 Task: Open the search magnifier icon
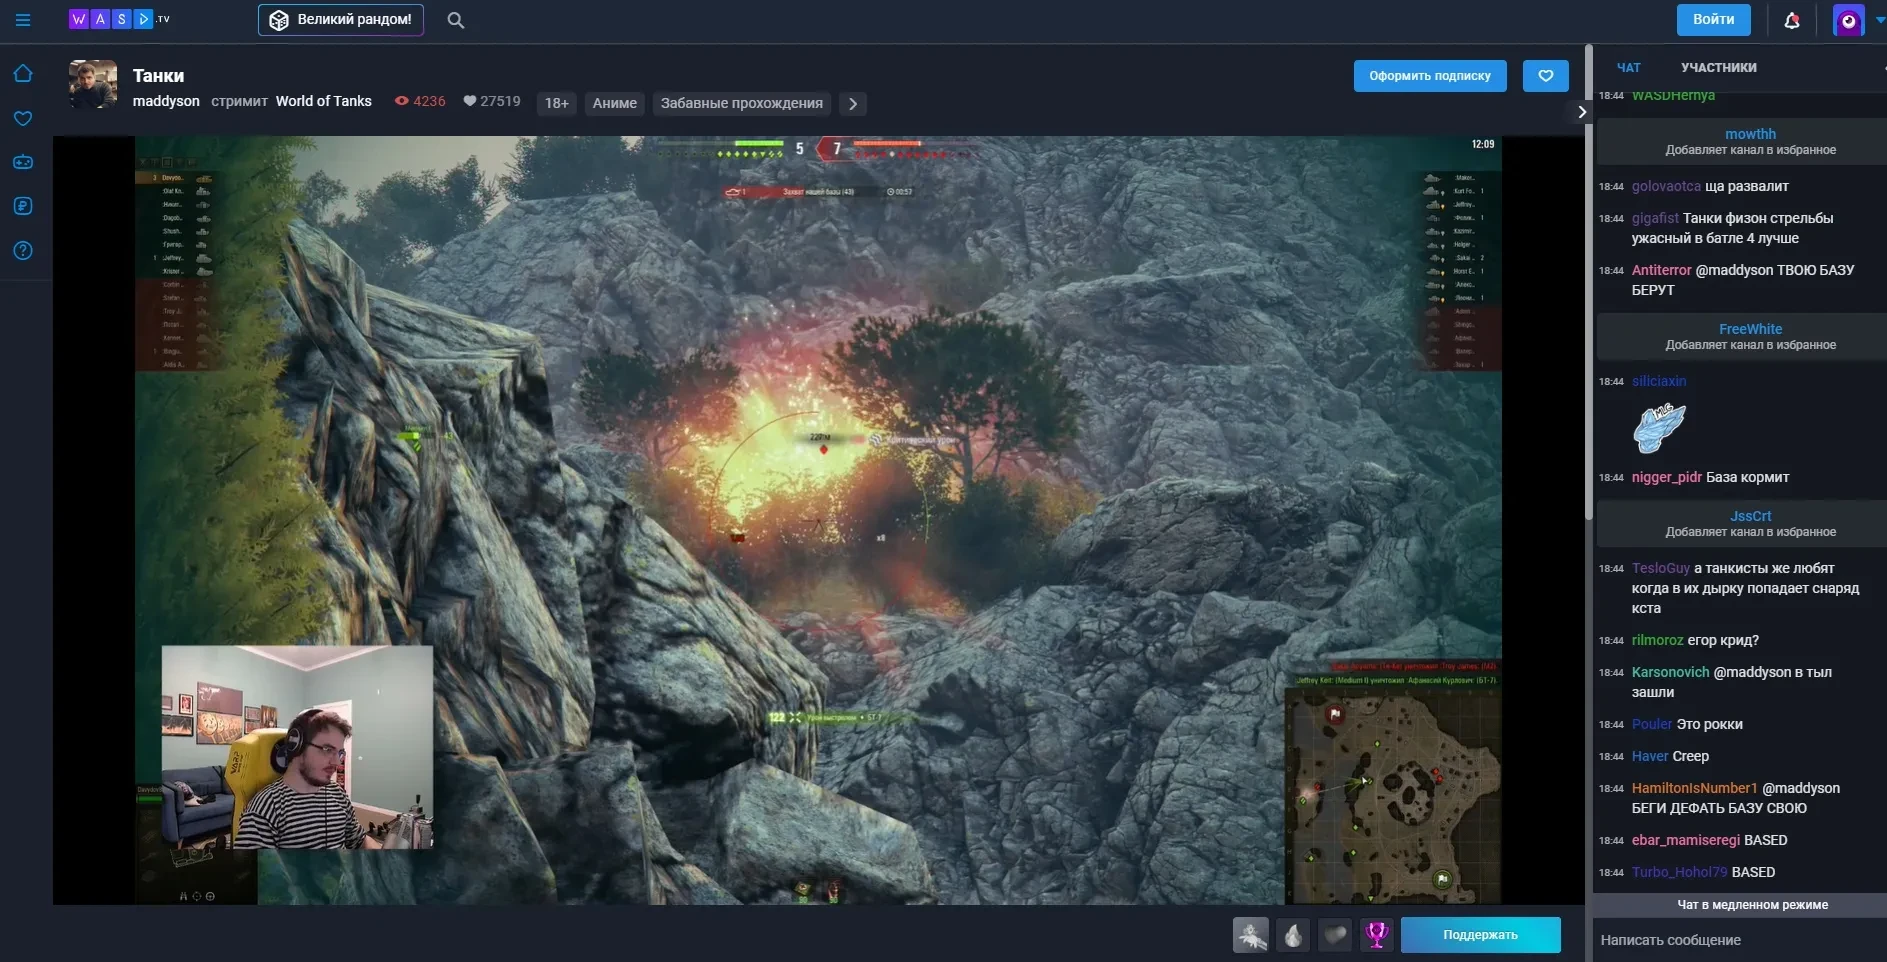point(455,20)
